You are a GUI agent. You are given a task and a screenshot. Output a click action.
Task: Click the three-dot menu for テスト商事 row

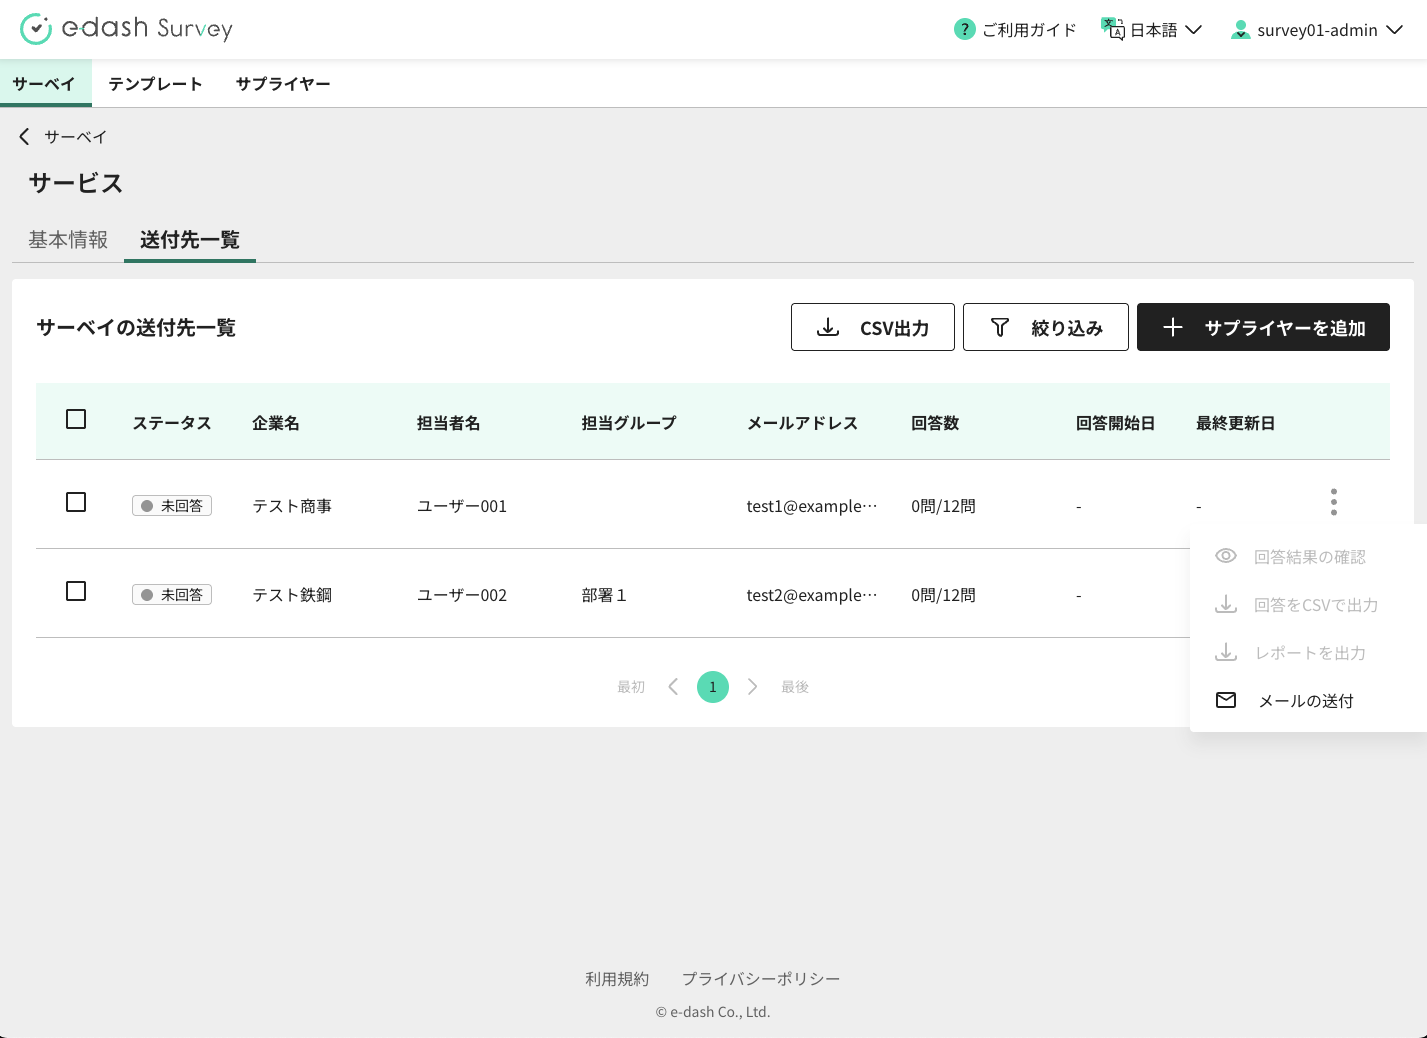click(1333, 502)
